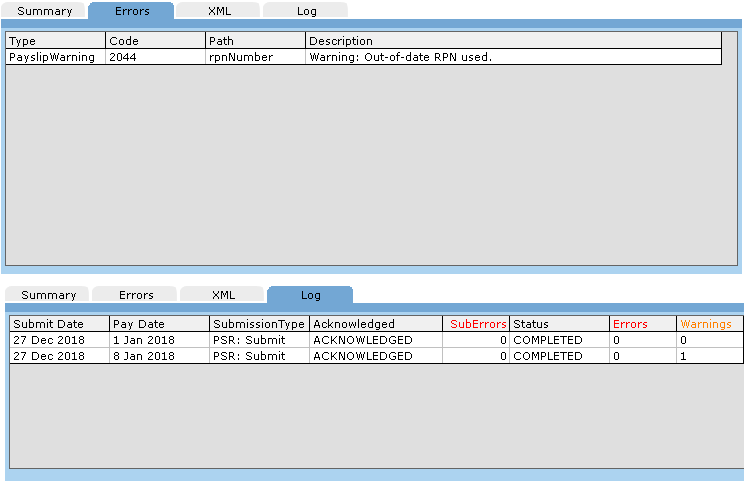Open Summary tab above the PayslipWarning table
754x495 pixels.
point(44,11)
